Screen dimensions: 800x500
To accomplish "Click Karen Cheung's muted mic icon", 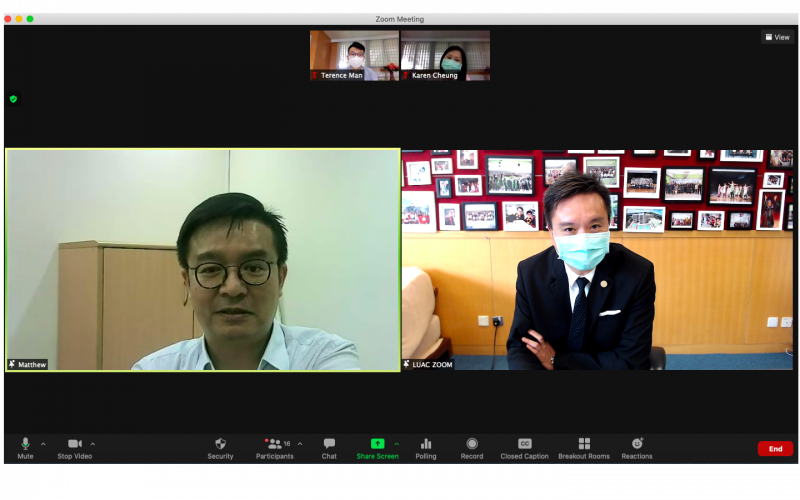I will pyautogui.click(x=406, y=76).
